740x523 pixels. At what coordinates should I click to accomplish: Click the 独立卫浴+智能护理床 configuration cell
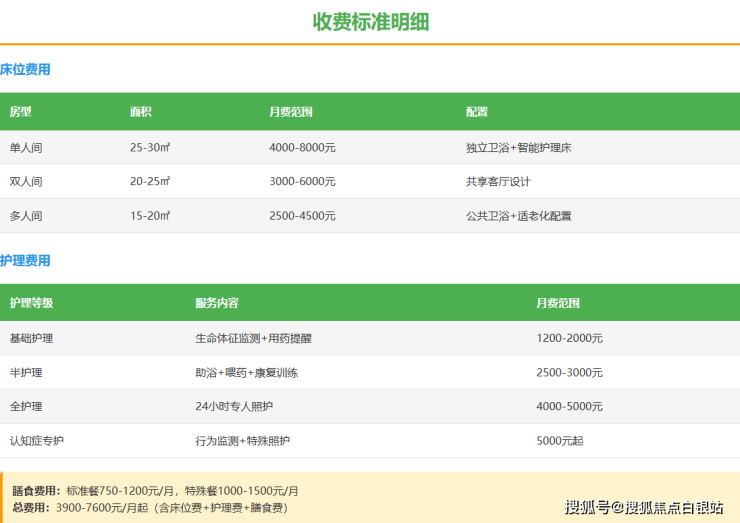point(518,148)
